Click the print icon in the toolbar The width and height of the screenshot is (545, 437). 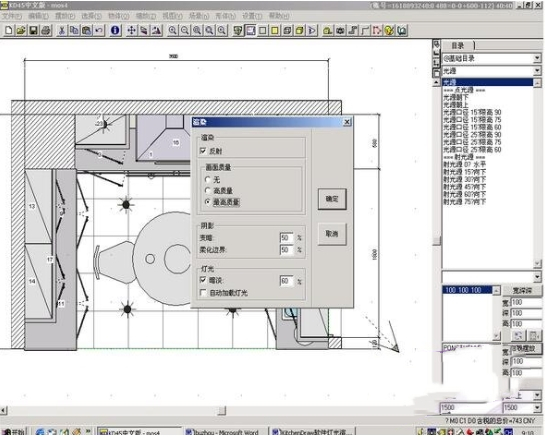tap(46, 31)
